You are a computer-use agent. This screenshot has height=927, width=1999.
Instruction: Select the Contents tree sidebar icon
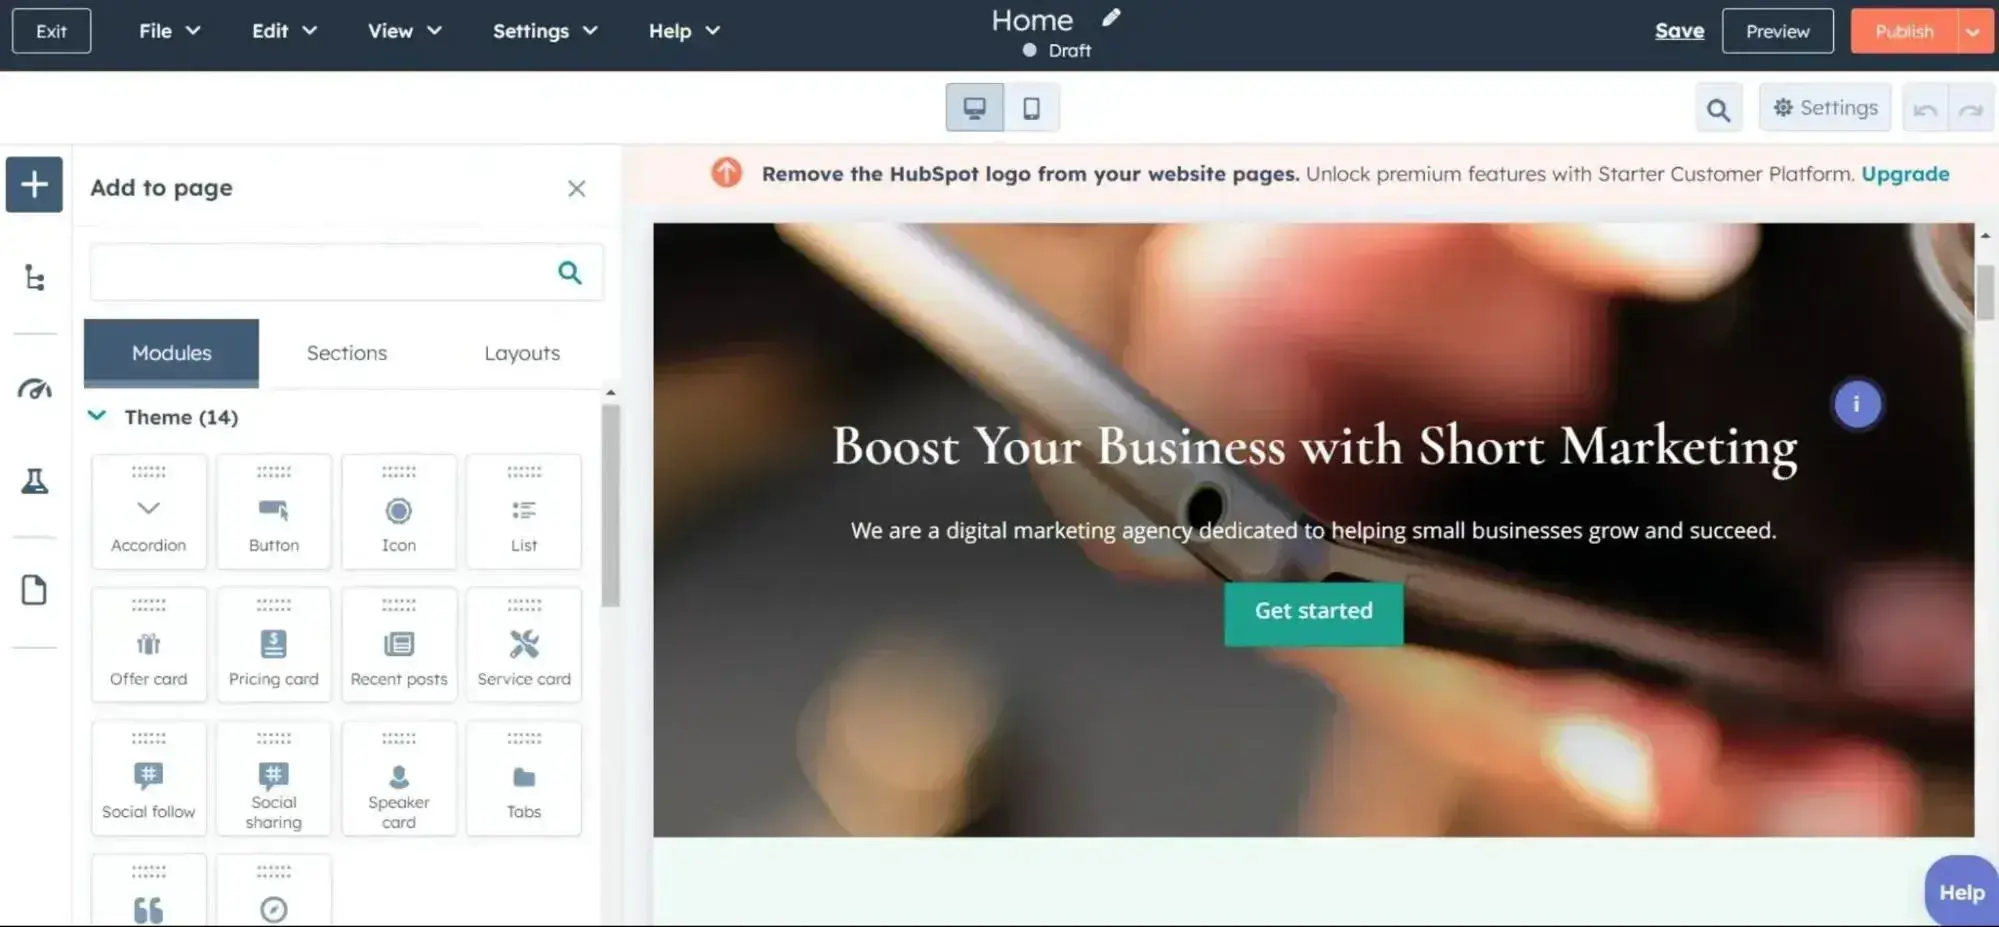[34, 279]
